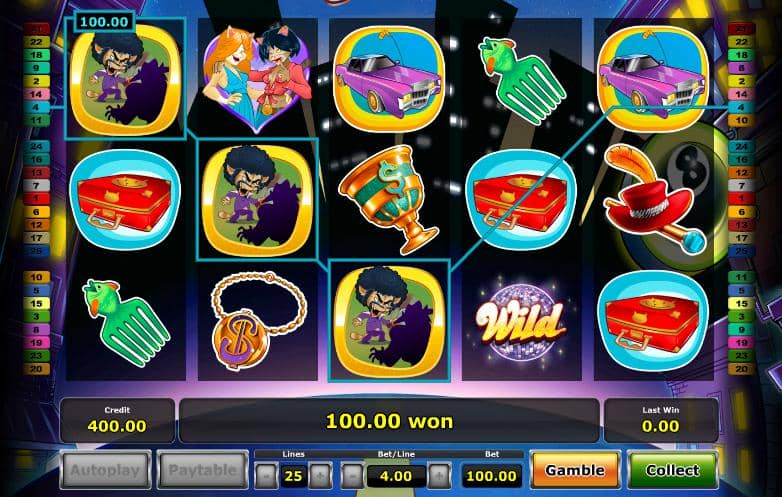Screen dimensions: 782x497
Task: Start Autoplay mode
Action: [105, 470]
